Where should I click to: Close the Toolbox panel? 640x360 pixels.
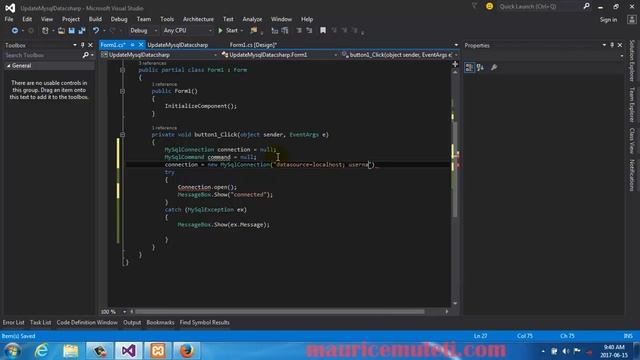[90, 45]
